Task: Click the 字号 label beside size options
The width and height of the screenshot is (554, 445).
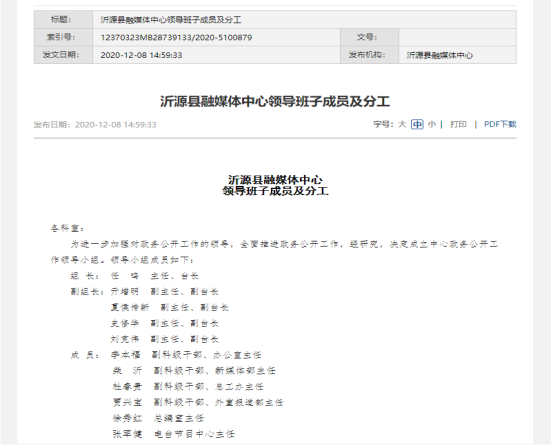Action: click(x=383, y=124)
